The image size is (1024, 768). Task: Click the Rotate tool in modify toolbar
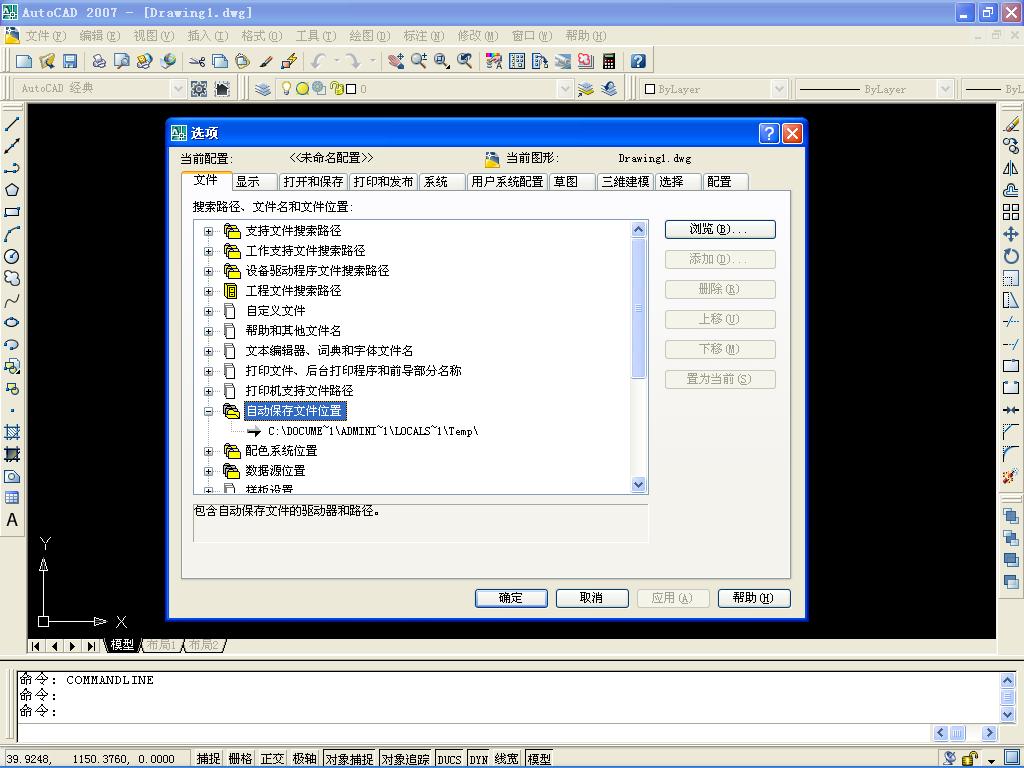1011,256
